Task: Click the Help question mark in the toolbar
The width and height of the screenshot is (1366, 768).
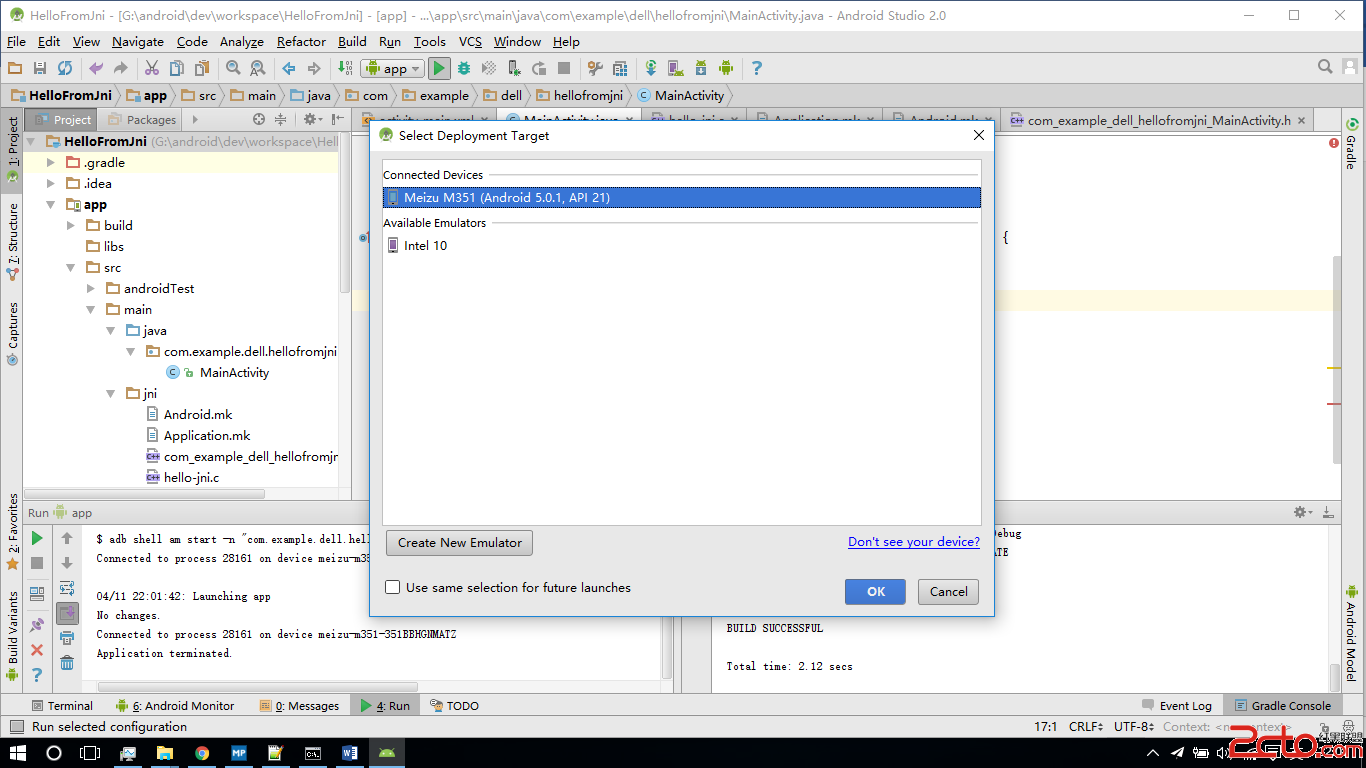Action: tap(757, 68)
